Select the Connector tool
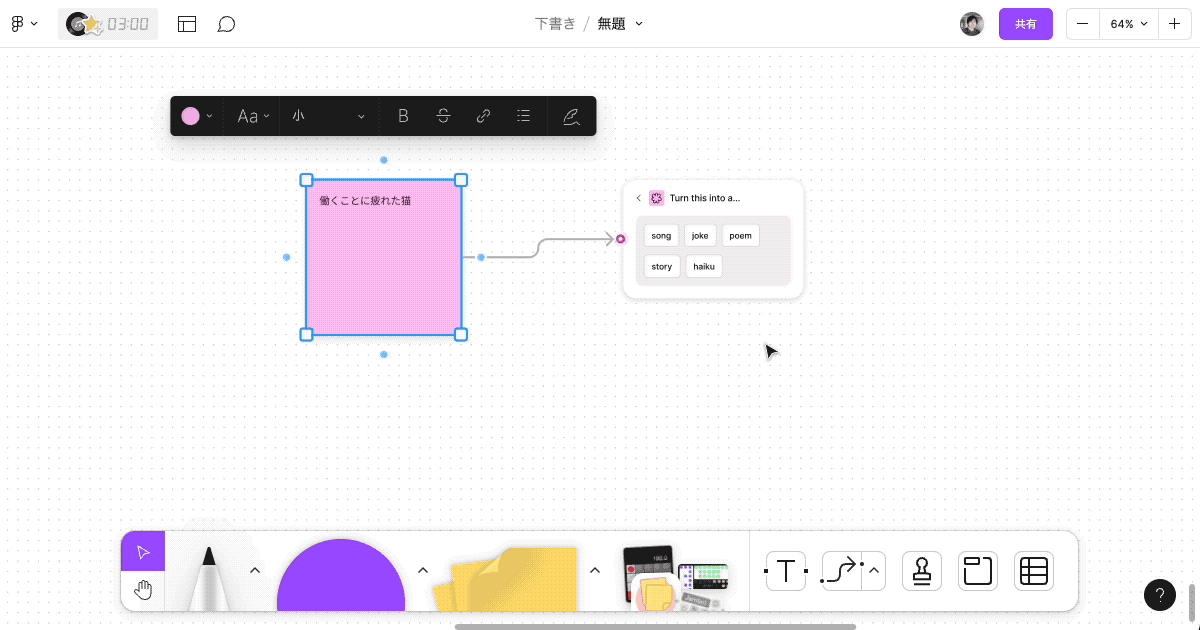 (x=841, y=571)
